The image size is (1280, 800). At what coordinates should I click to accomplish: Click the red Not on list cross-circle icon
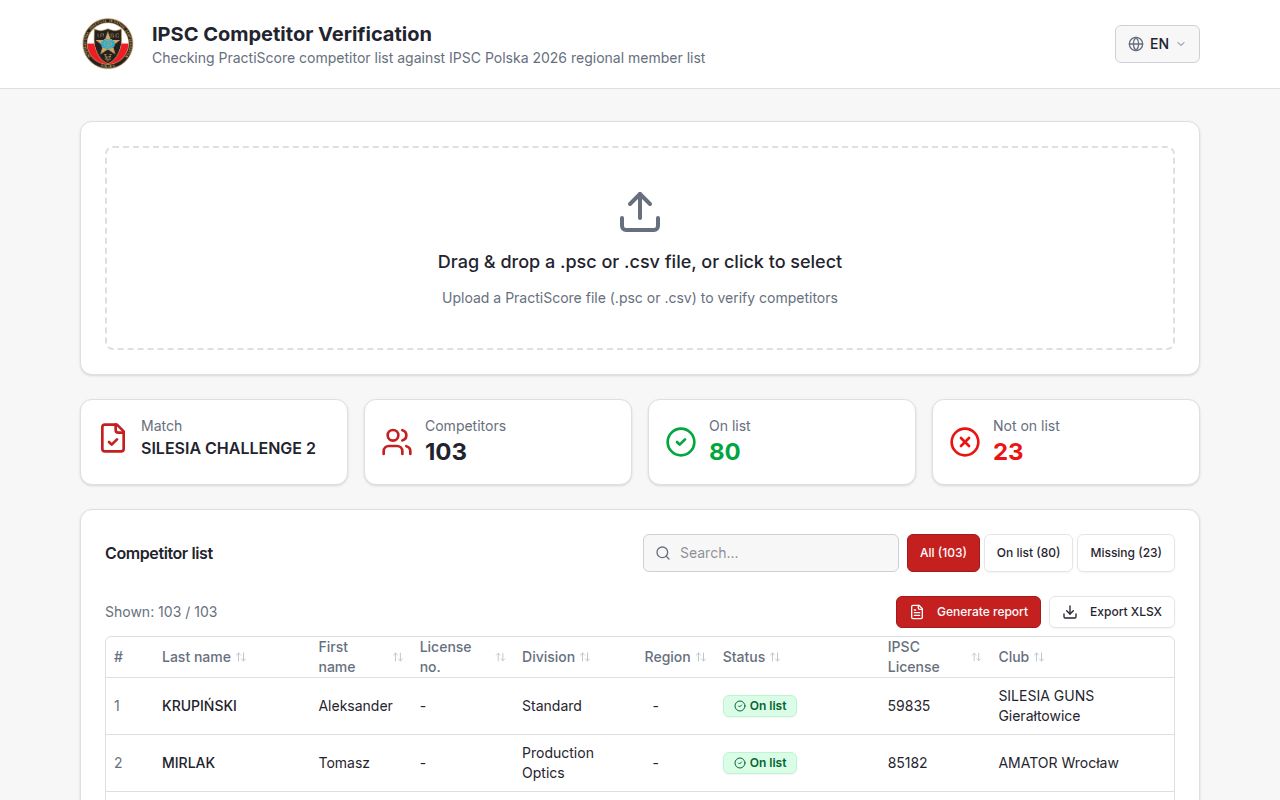click(965, 442)
